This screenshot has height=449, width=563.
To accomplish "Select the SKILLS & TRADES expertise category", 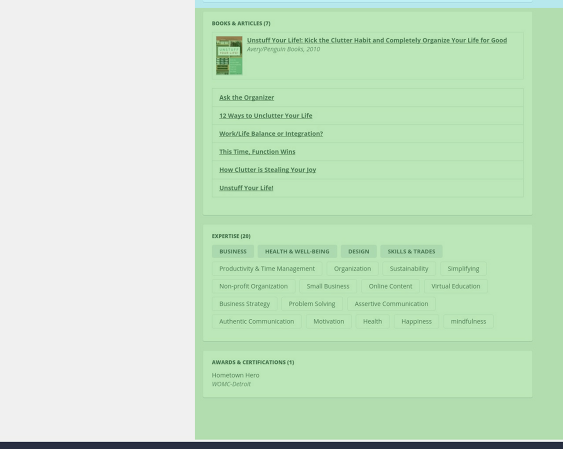I will (x=411, y=251).
